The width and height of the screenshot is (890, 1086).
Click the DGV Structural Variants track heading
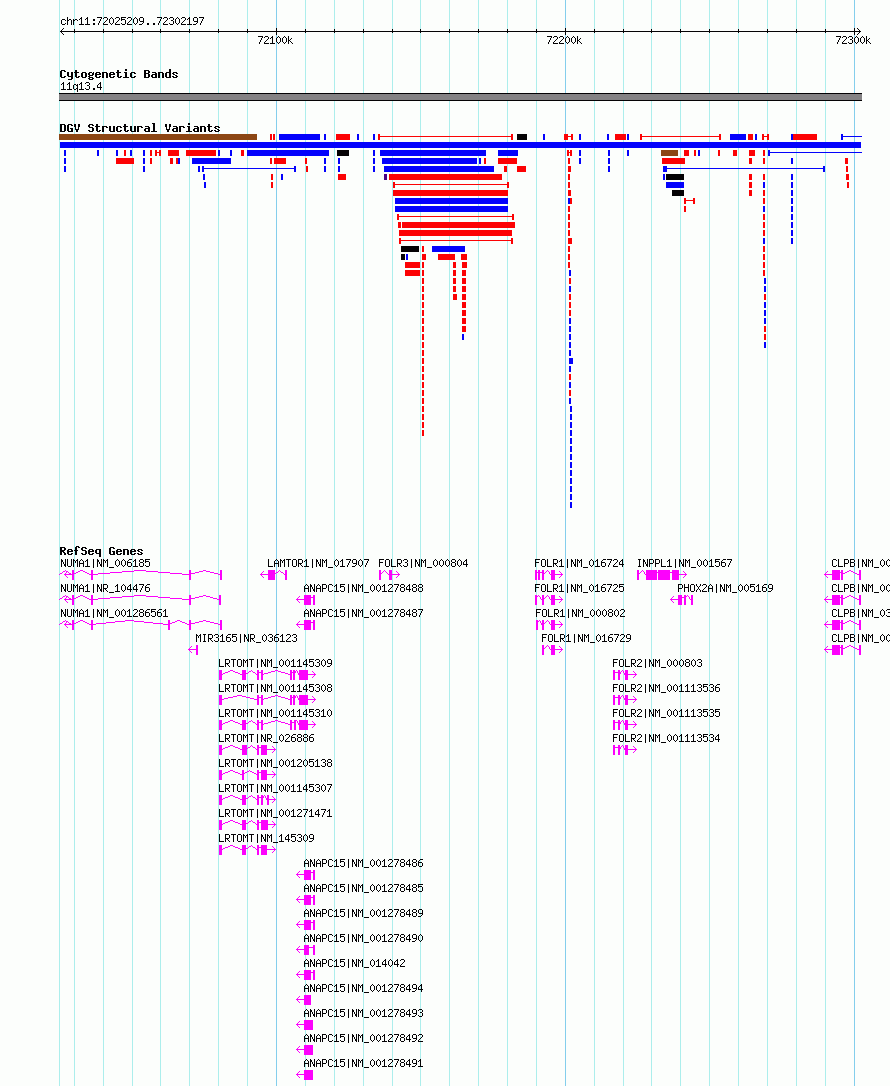coord(140,128)
